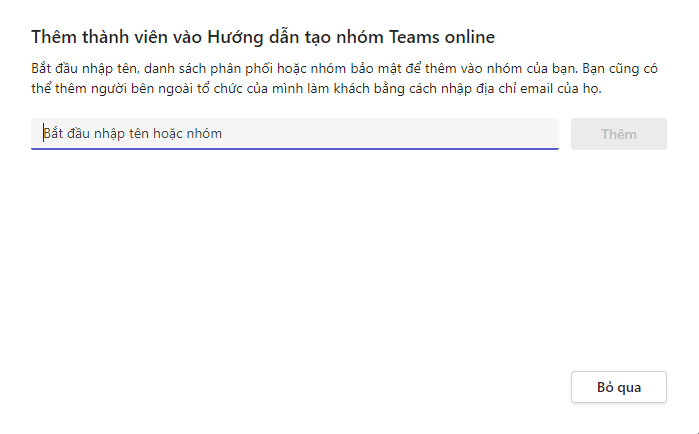Skip adding members with Bỏ qua button

[x=619, y=387]
